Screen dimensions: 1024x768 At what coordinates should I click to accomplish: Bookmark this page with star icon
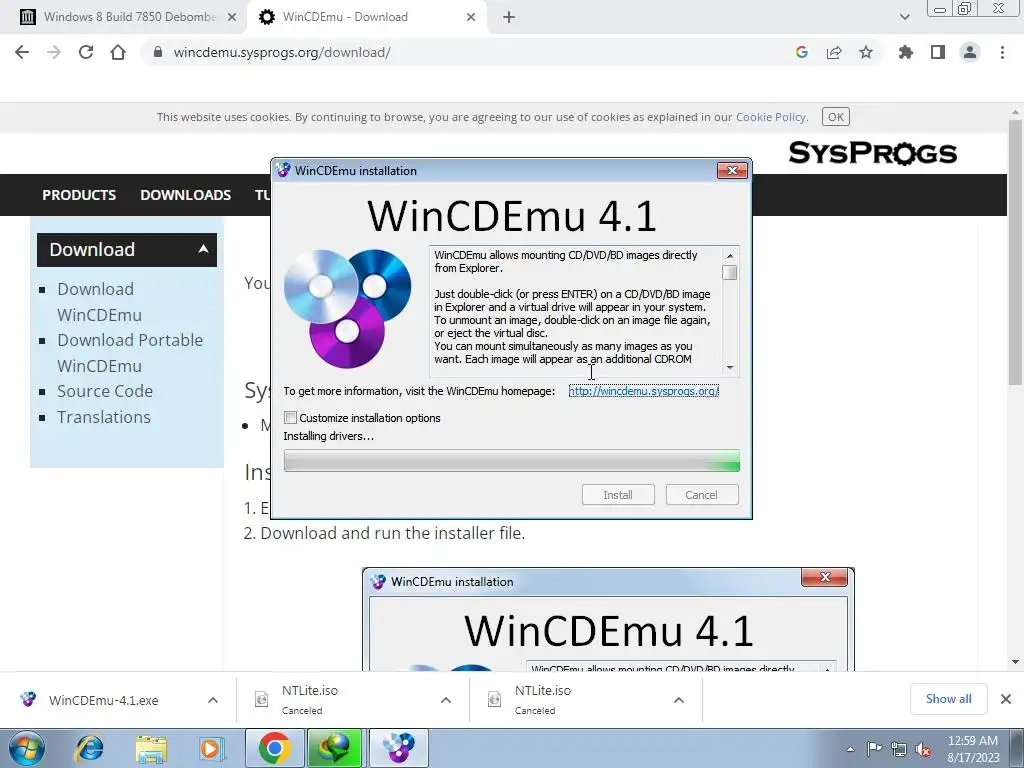pyautogui.click(x=866, y=52)
